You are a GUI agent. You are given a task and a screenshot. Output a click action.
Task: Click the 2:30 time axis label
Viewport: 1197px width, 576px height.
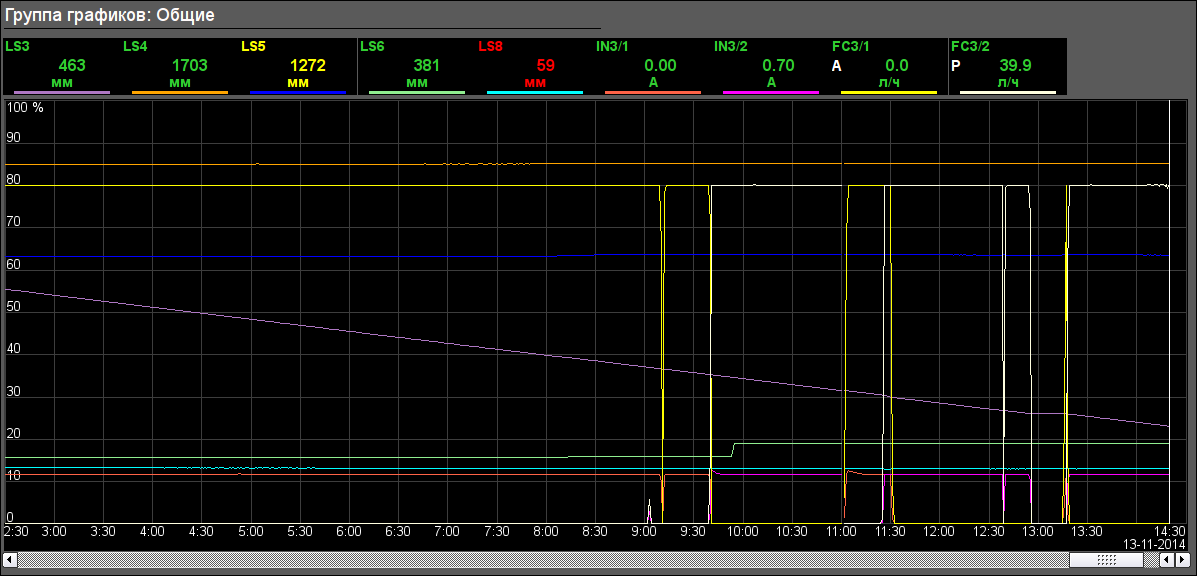tap(16, 531)
